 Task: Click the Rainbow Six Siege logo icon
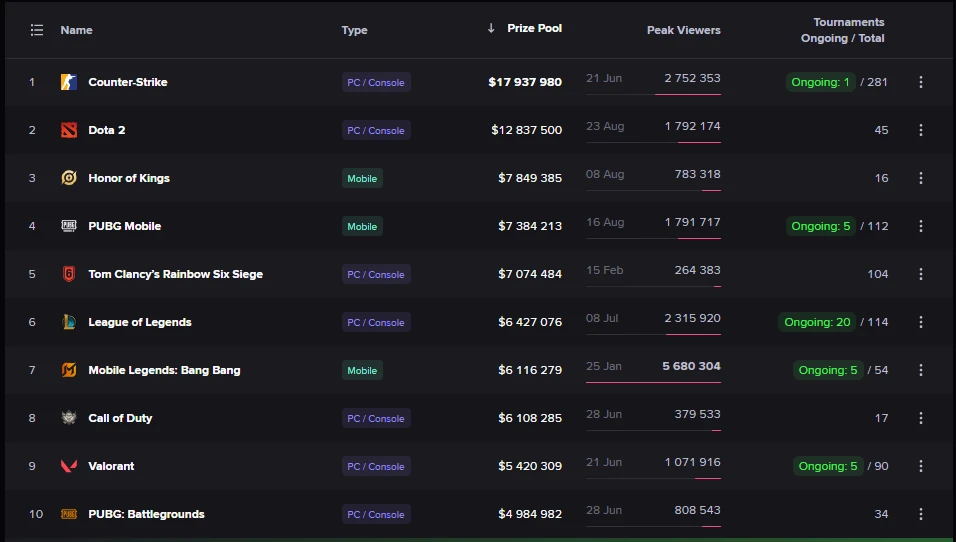(69, 274)
